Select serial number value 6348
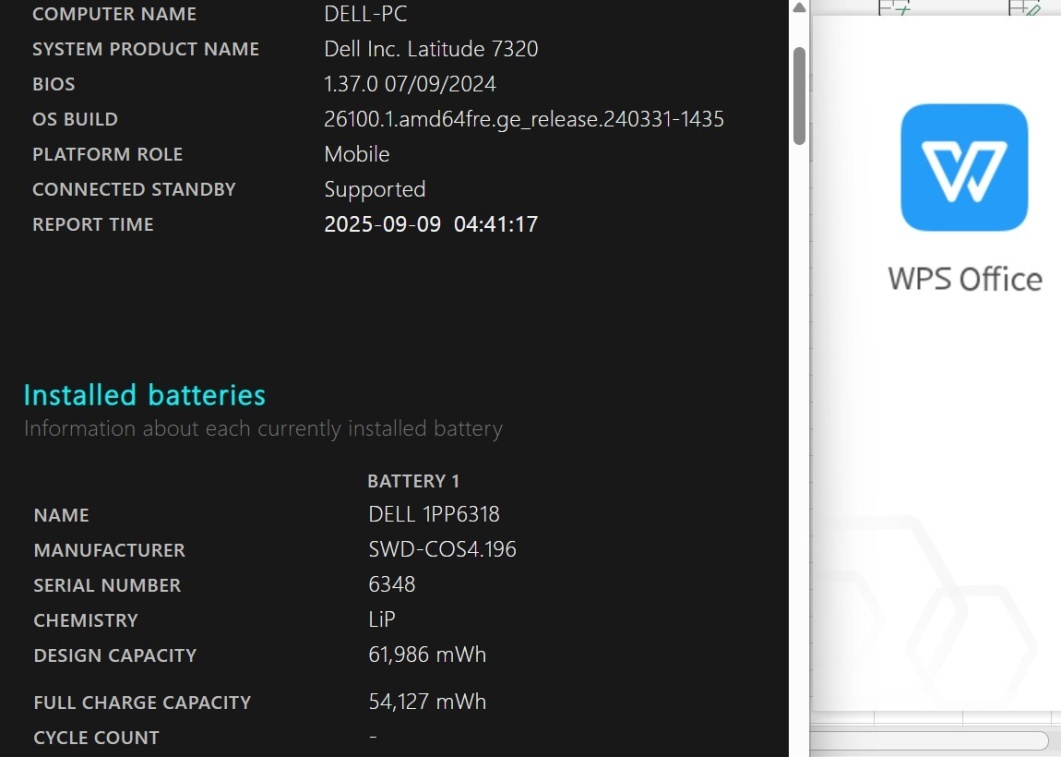Viewport: 1061px width, 757px height. click(x=392, y=585)
